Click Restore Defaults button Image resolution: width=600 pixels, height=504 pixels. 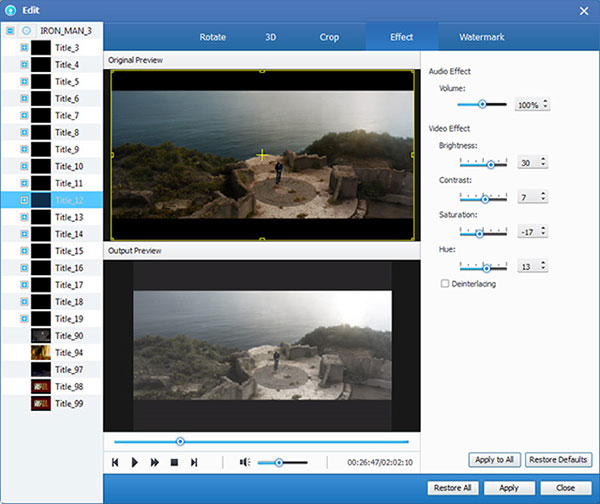click(x=558, y=460)
